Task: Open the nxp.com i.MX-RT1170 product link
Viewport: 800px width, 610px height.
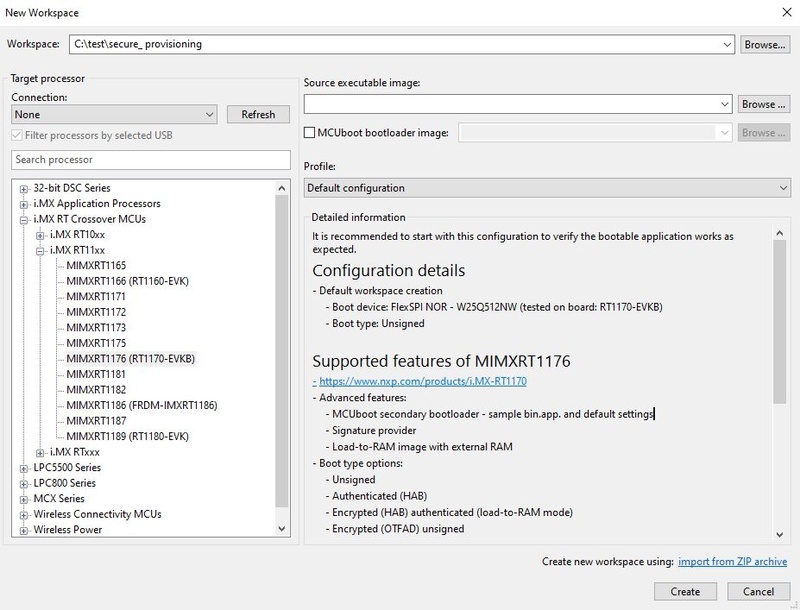Action: point(423,381)
